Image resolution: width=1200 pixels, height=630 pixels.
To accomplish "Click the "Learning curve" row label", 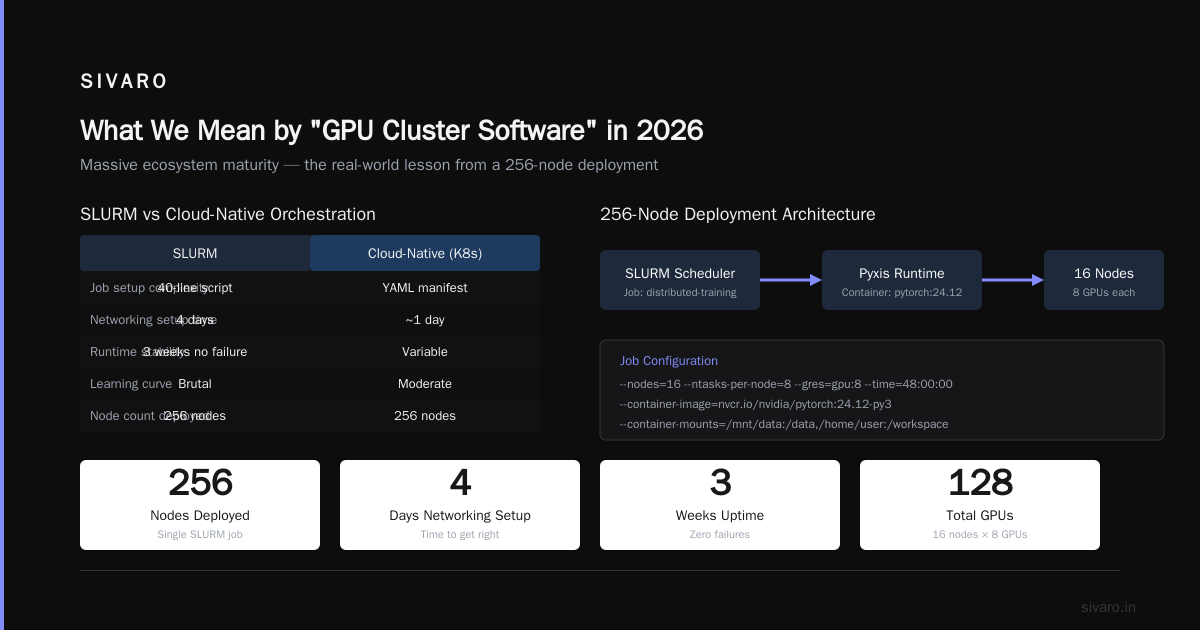I will click(x=131, y=384).
